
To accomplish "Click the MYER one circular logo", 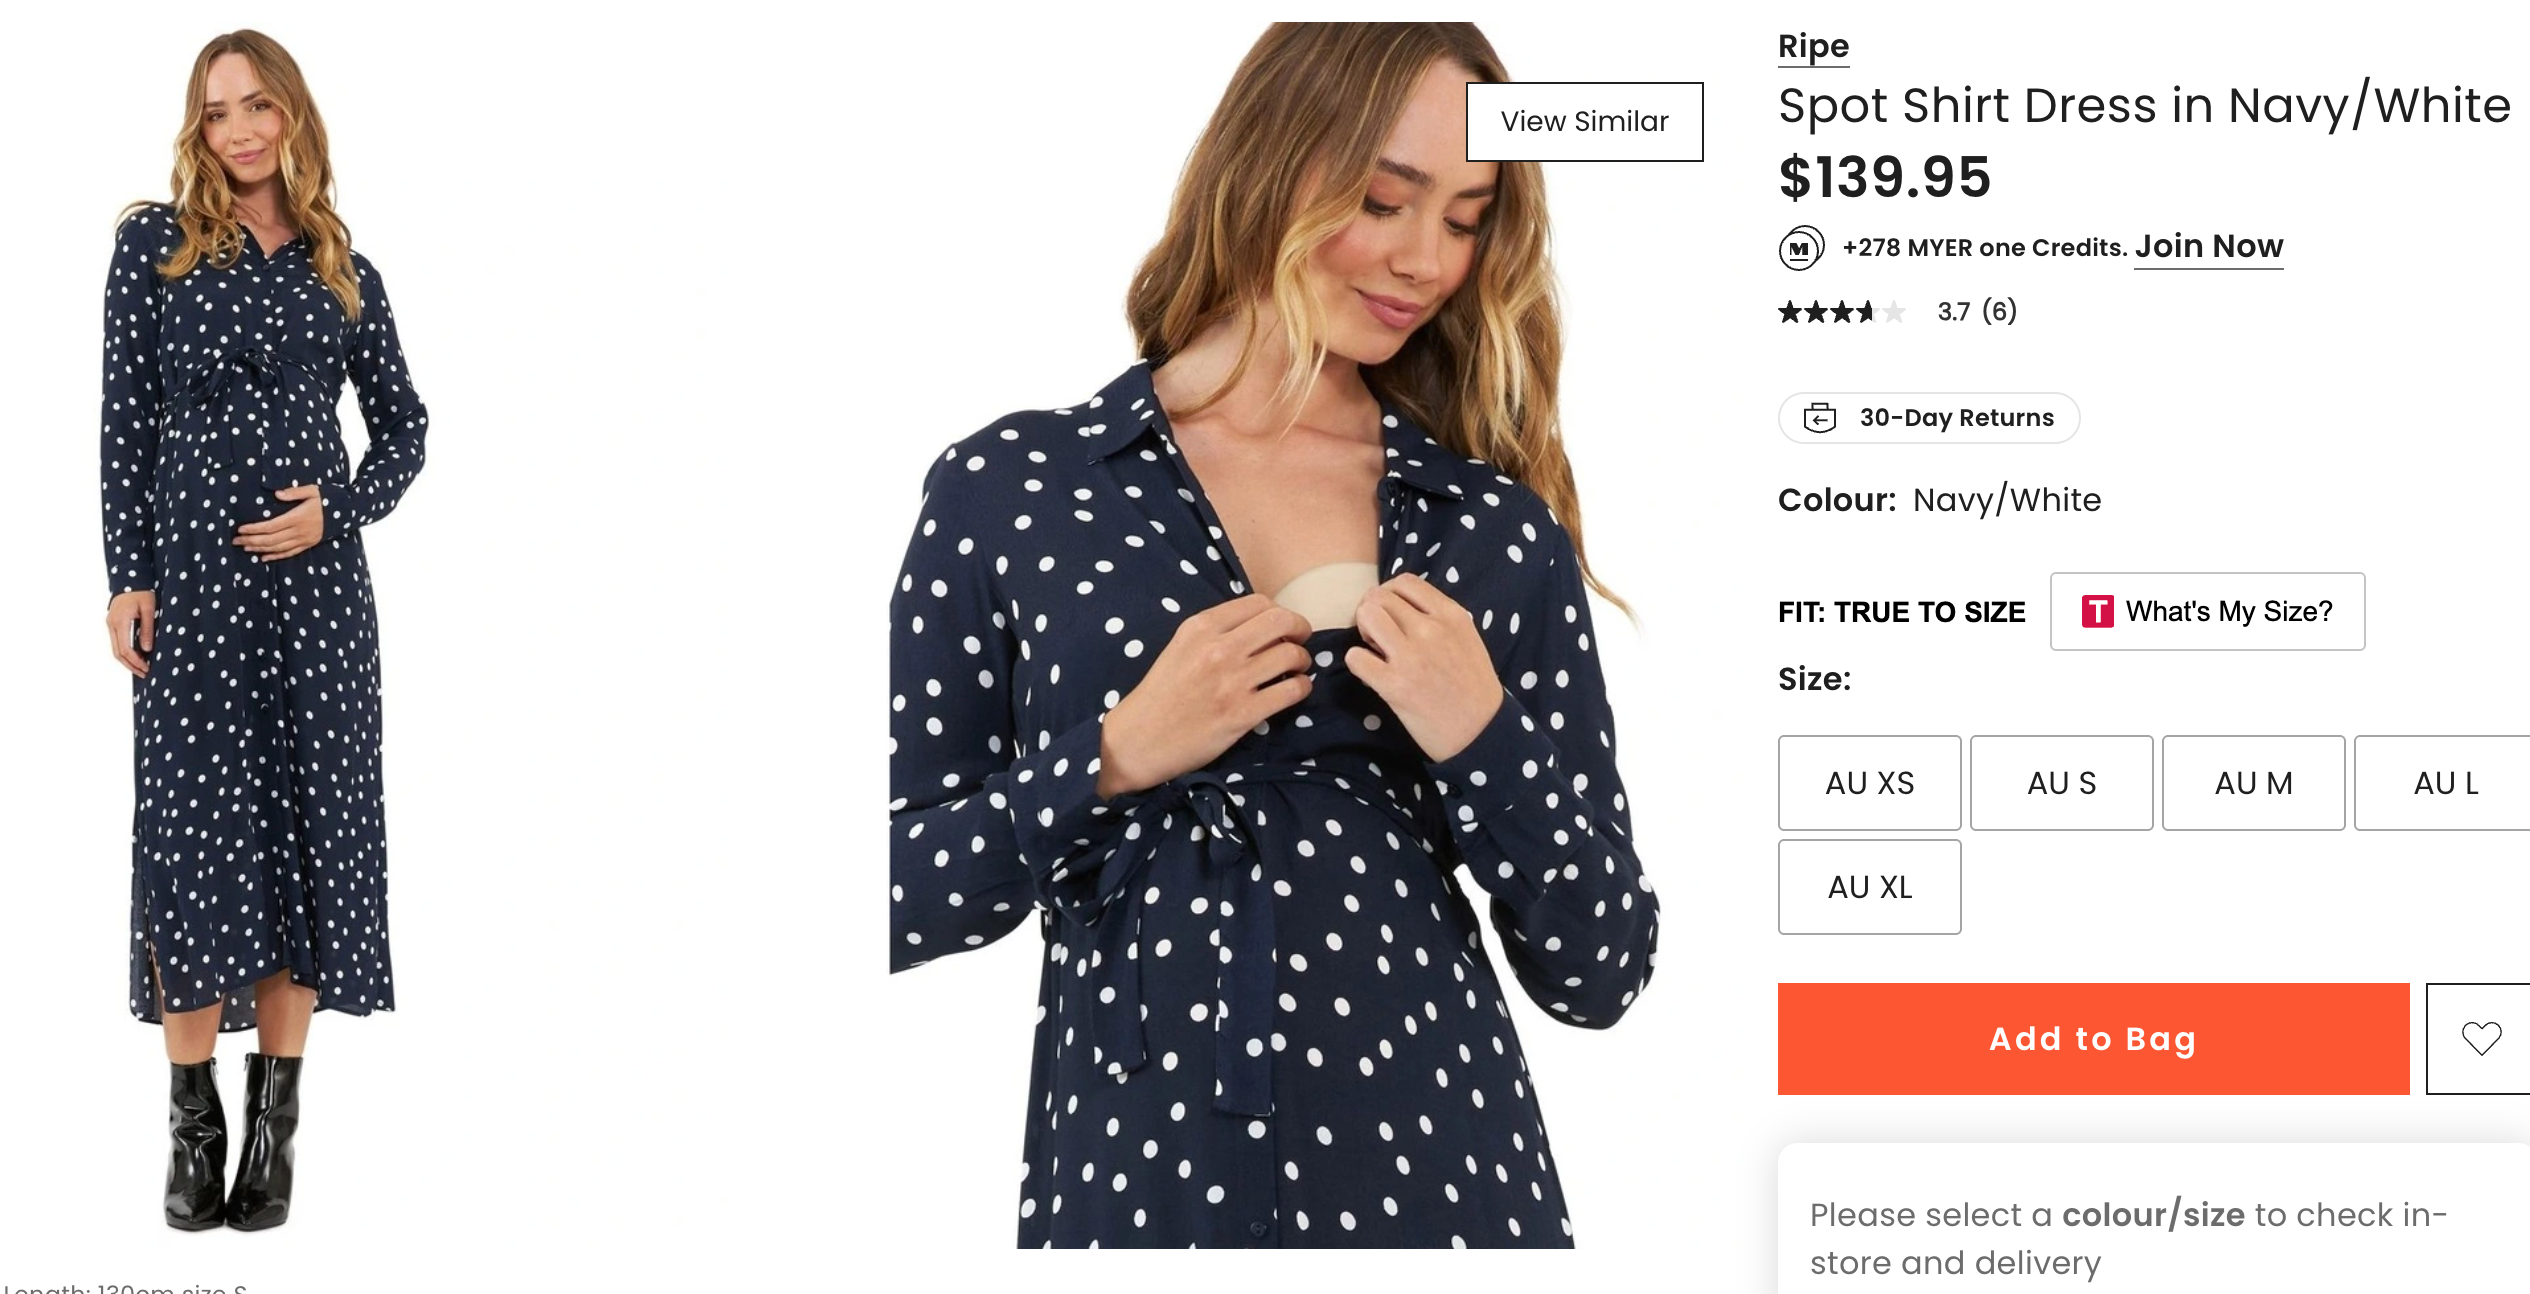I will (x=1801, y=248).
